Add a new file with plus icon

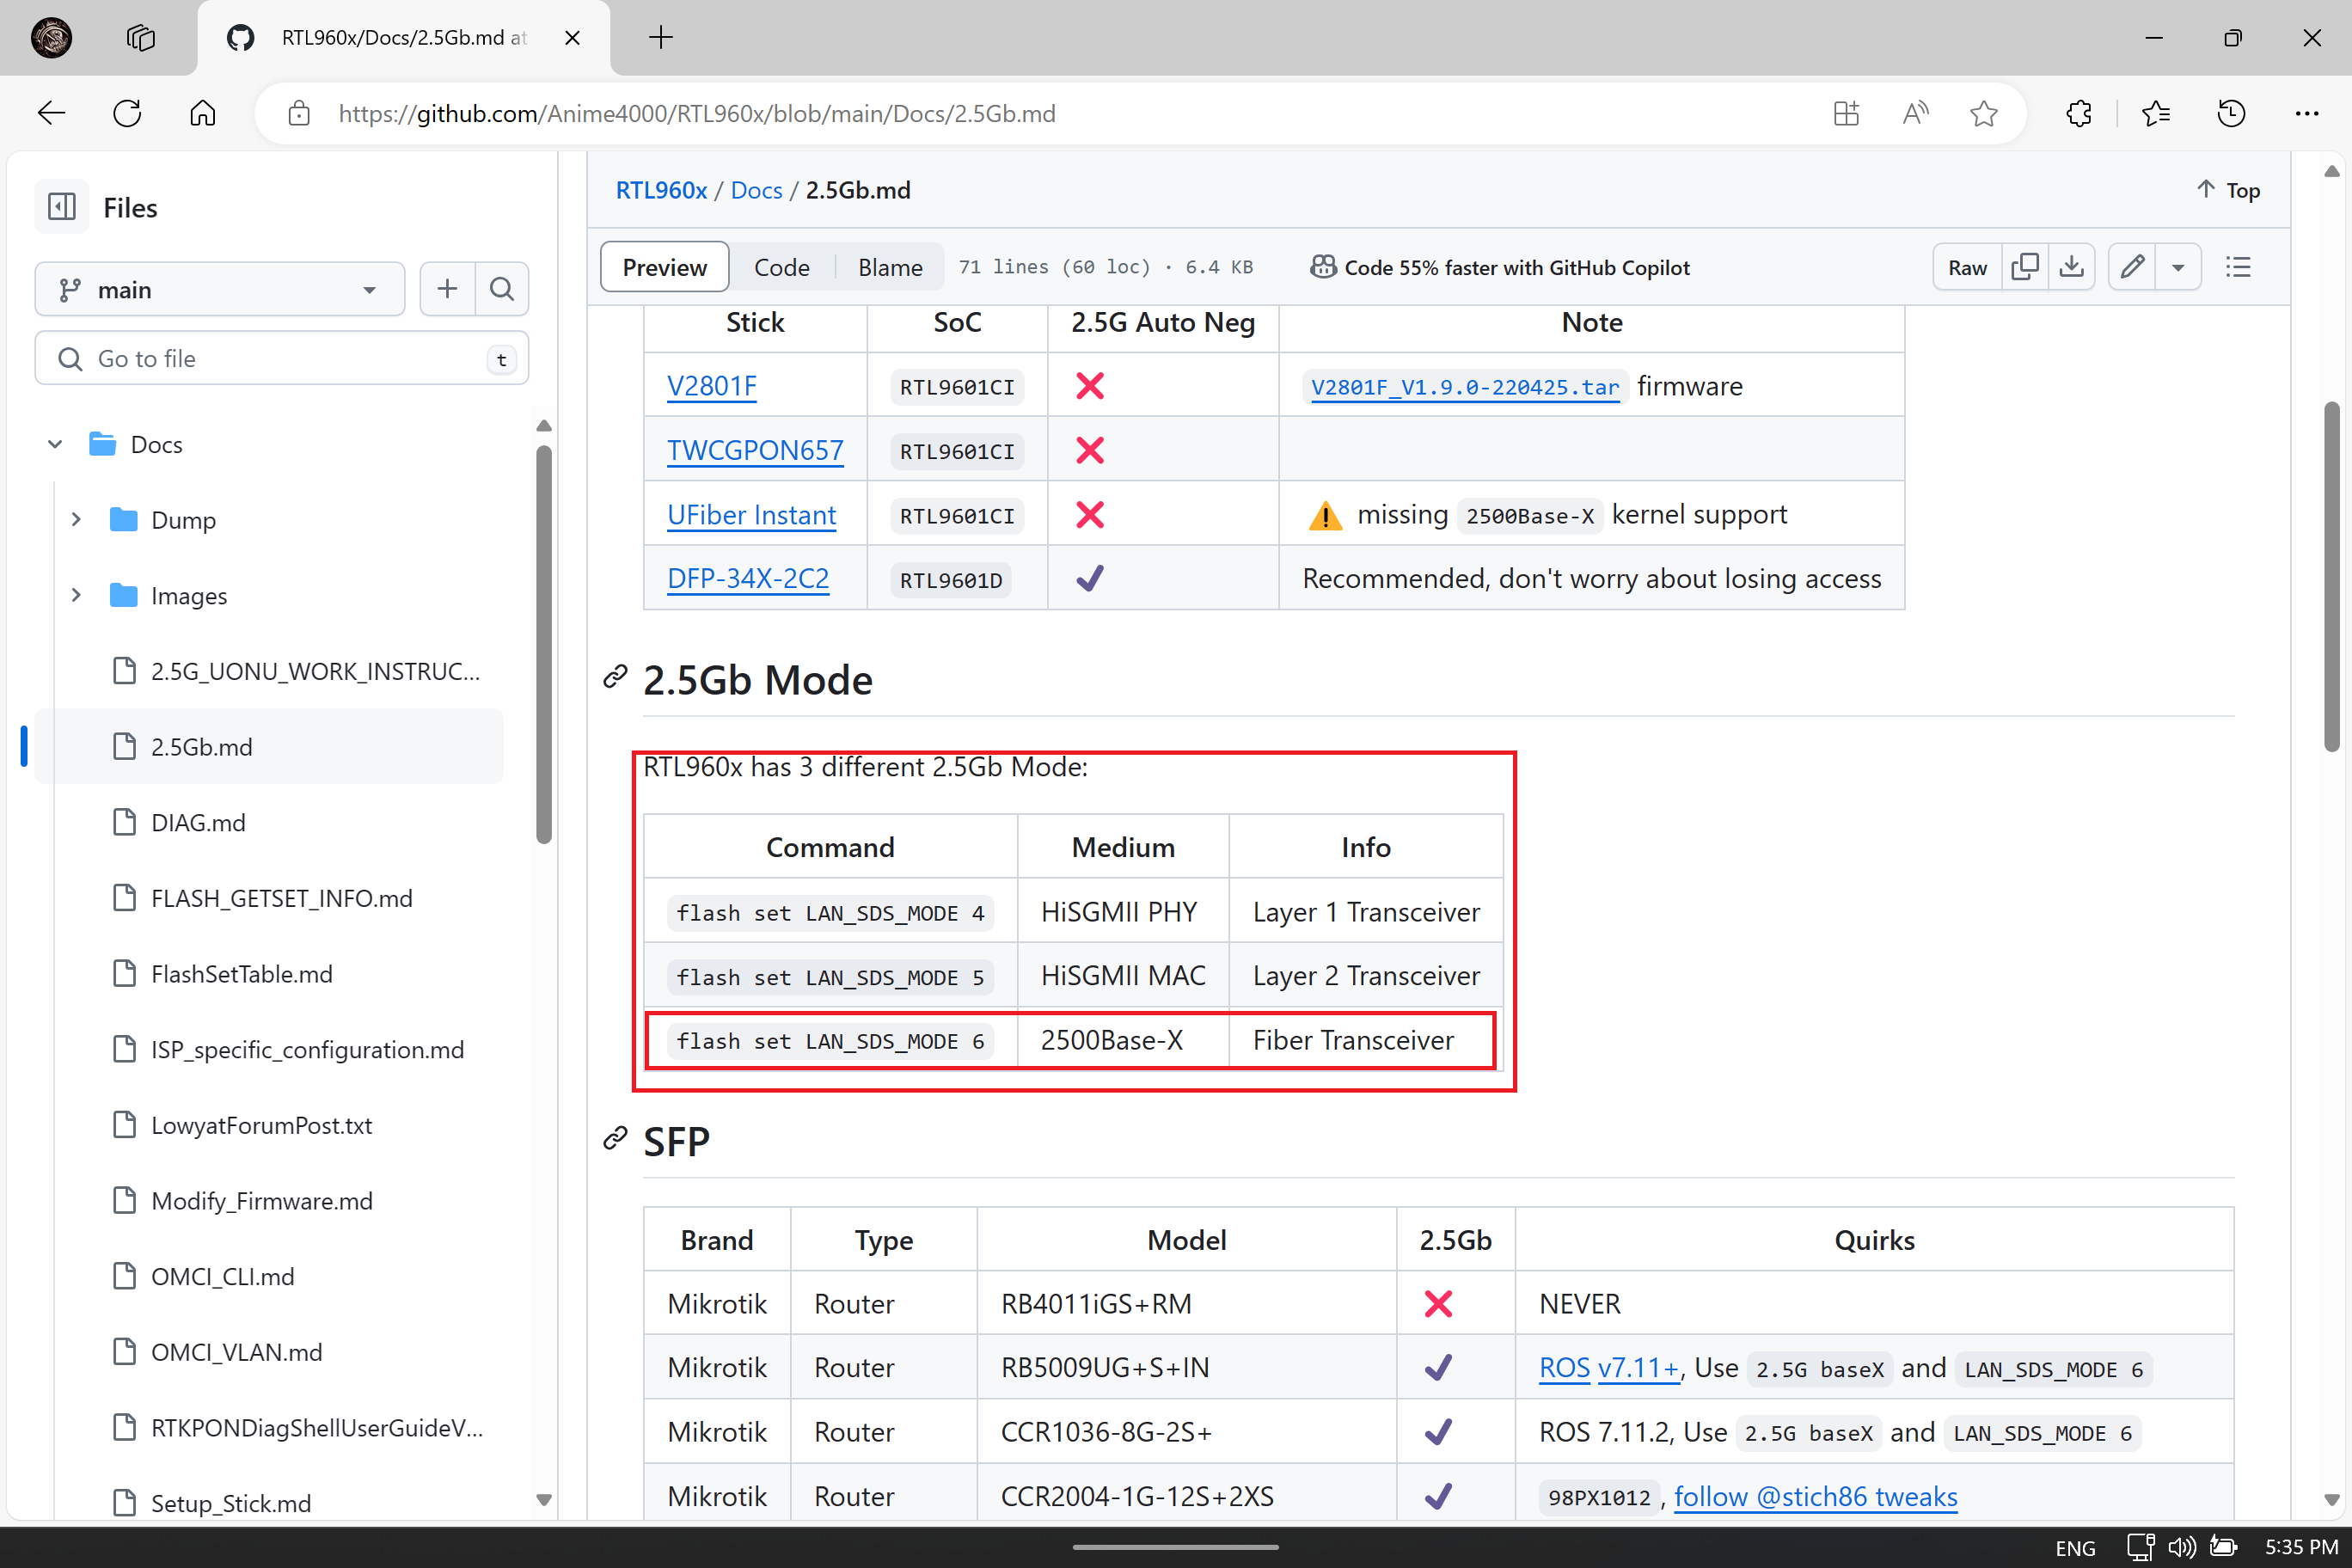[x=447, y=289]
